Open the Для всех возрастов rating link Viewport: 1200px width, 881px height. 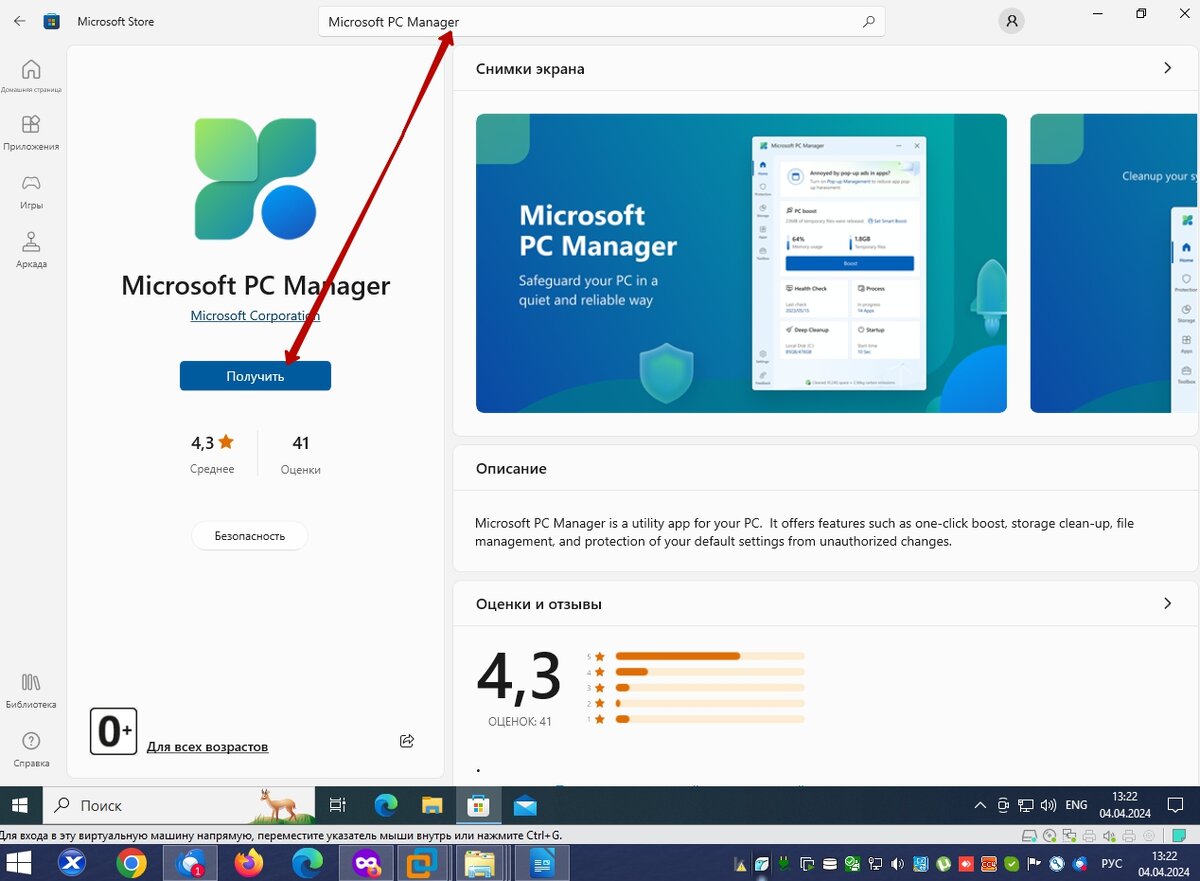click(207, 747)
